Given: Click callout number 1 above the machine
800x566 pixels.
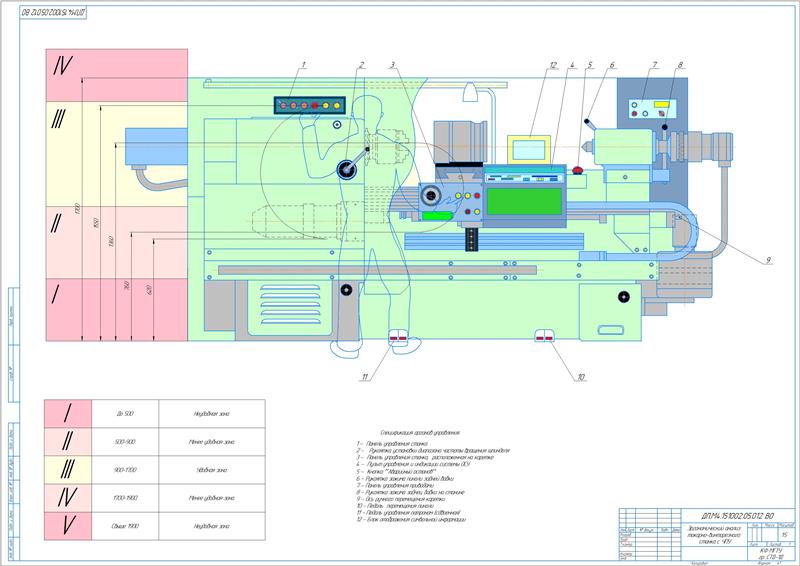Looking at the screenshot, I should 304,65.
